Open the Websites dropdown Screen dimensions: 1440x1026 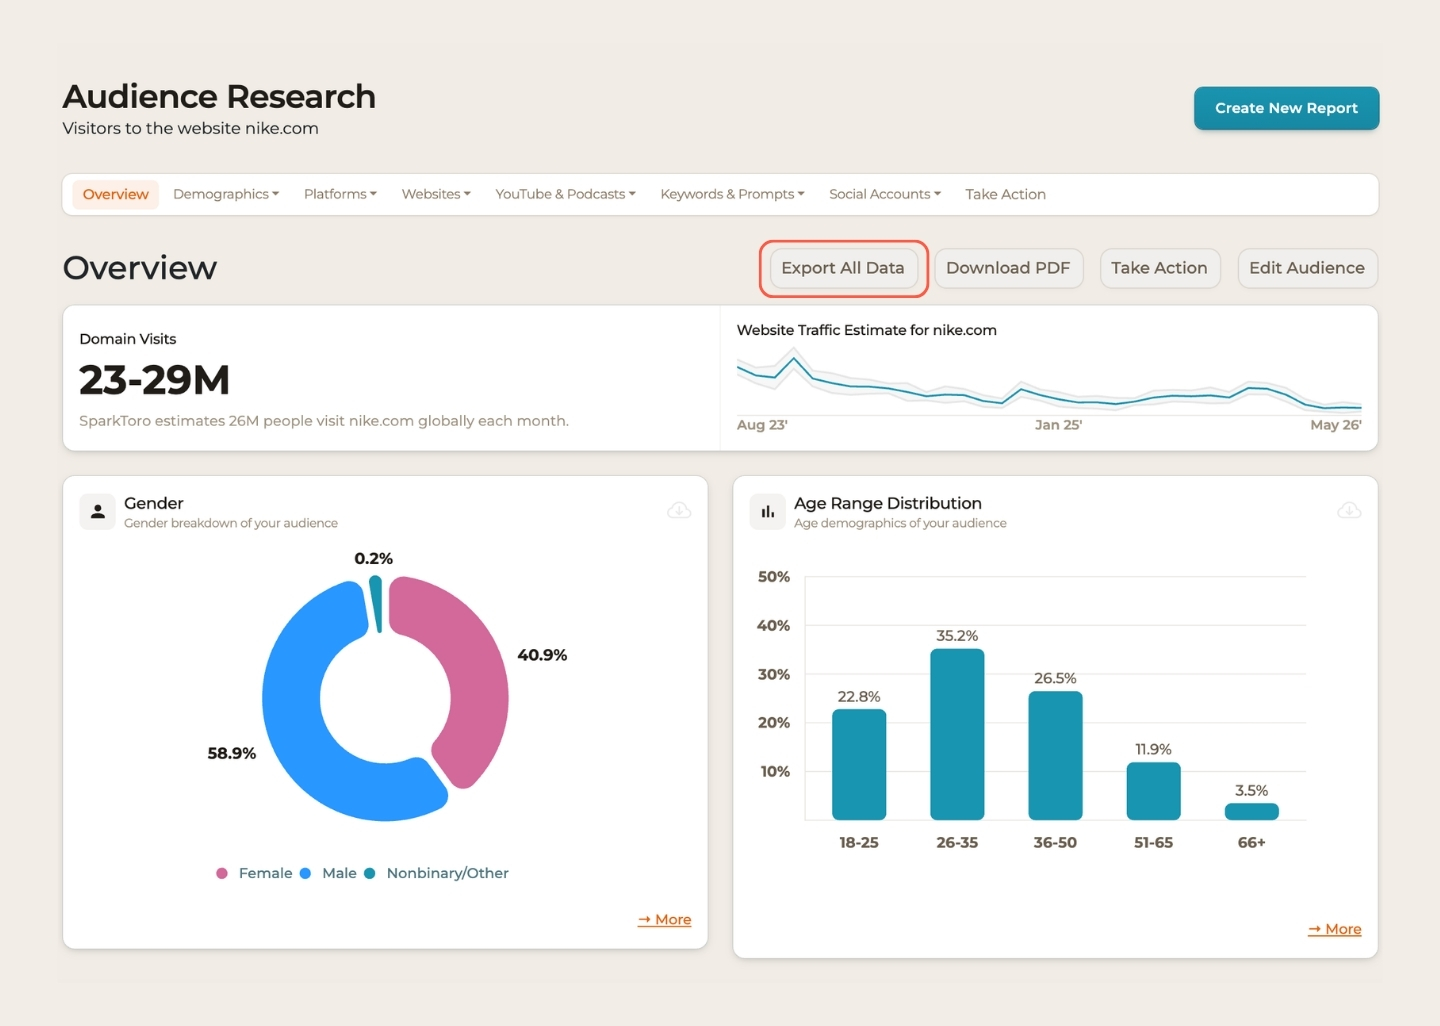pos(436,194)
